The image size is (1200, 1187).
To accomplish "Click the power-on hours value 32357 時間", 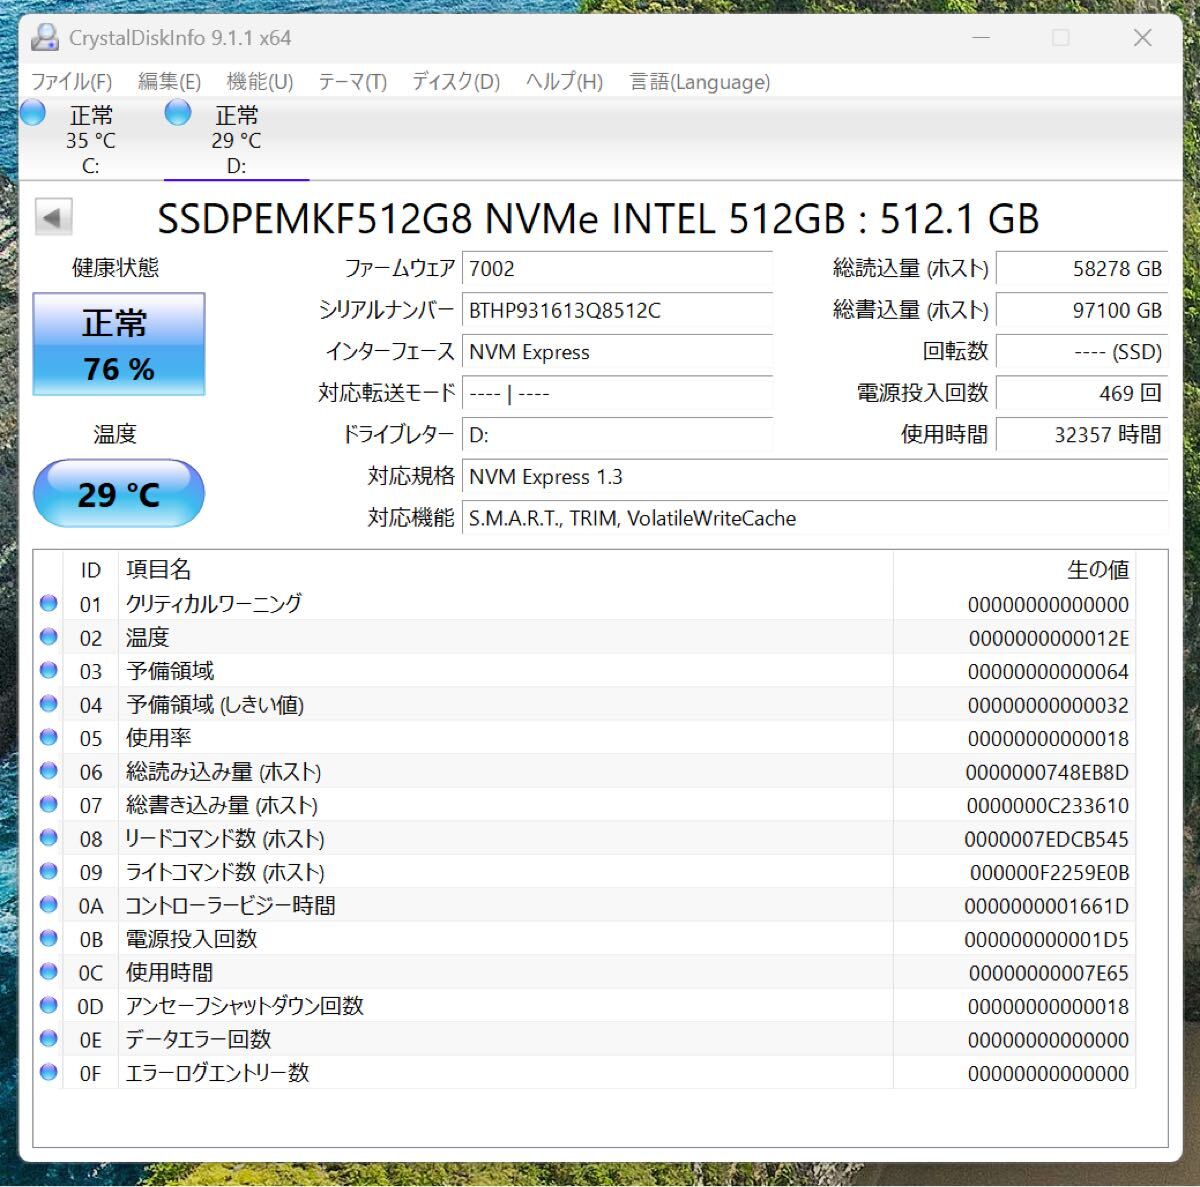I will click(x=1082, y=435).
